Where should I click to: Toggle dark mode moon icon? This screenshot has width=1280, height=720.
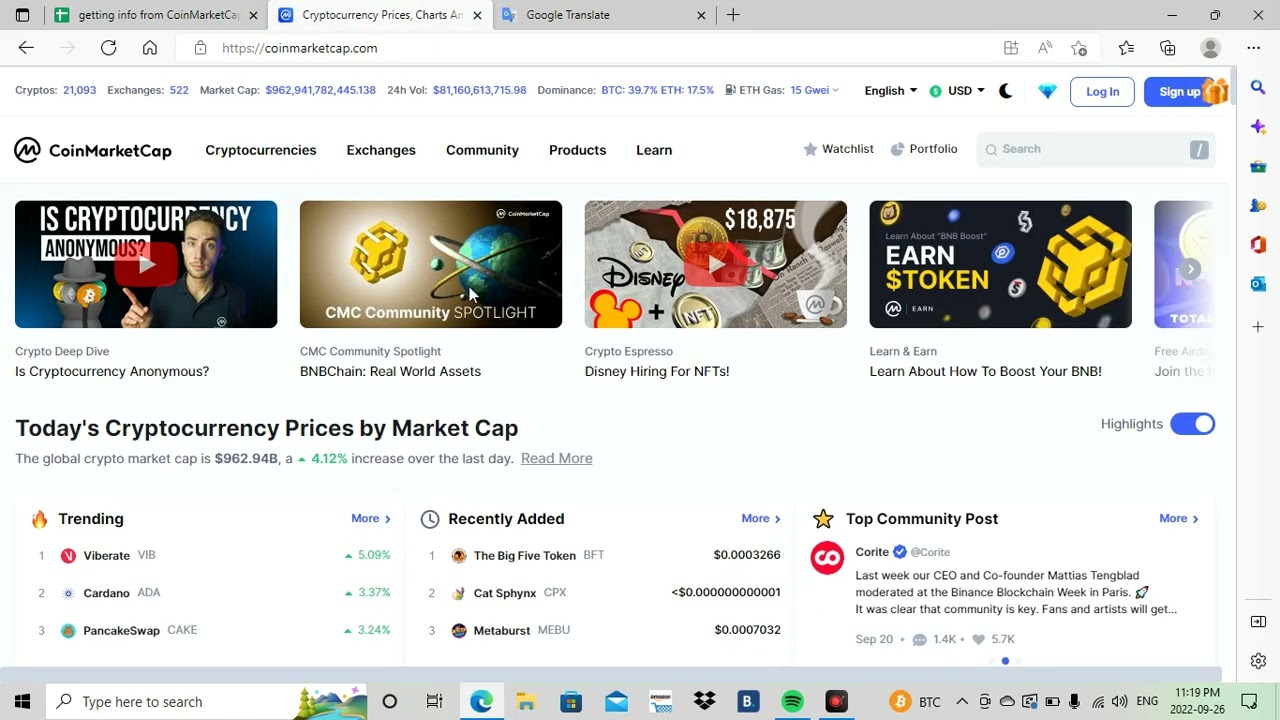pos(1006,91)
